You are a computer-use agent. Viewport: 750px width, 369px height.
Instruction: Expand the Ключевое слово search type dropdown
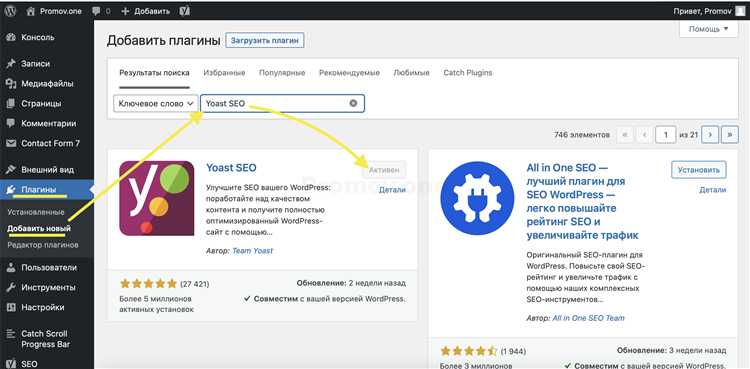156,103
